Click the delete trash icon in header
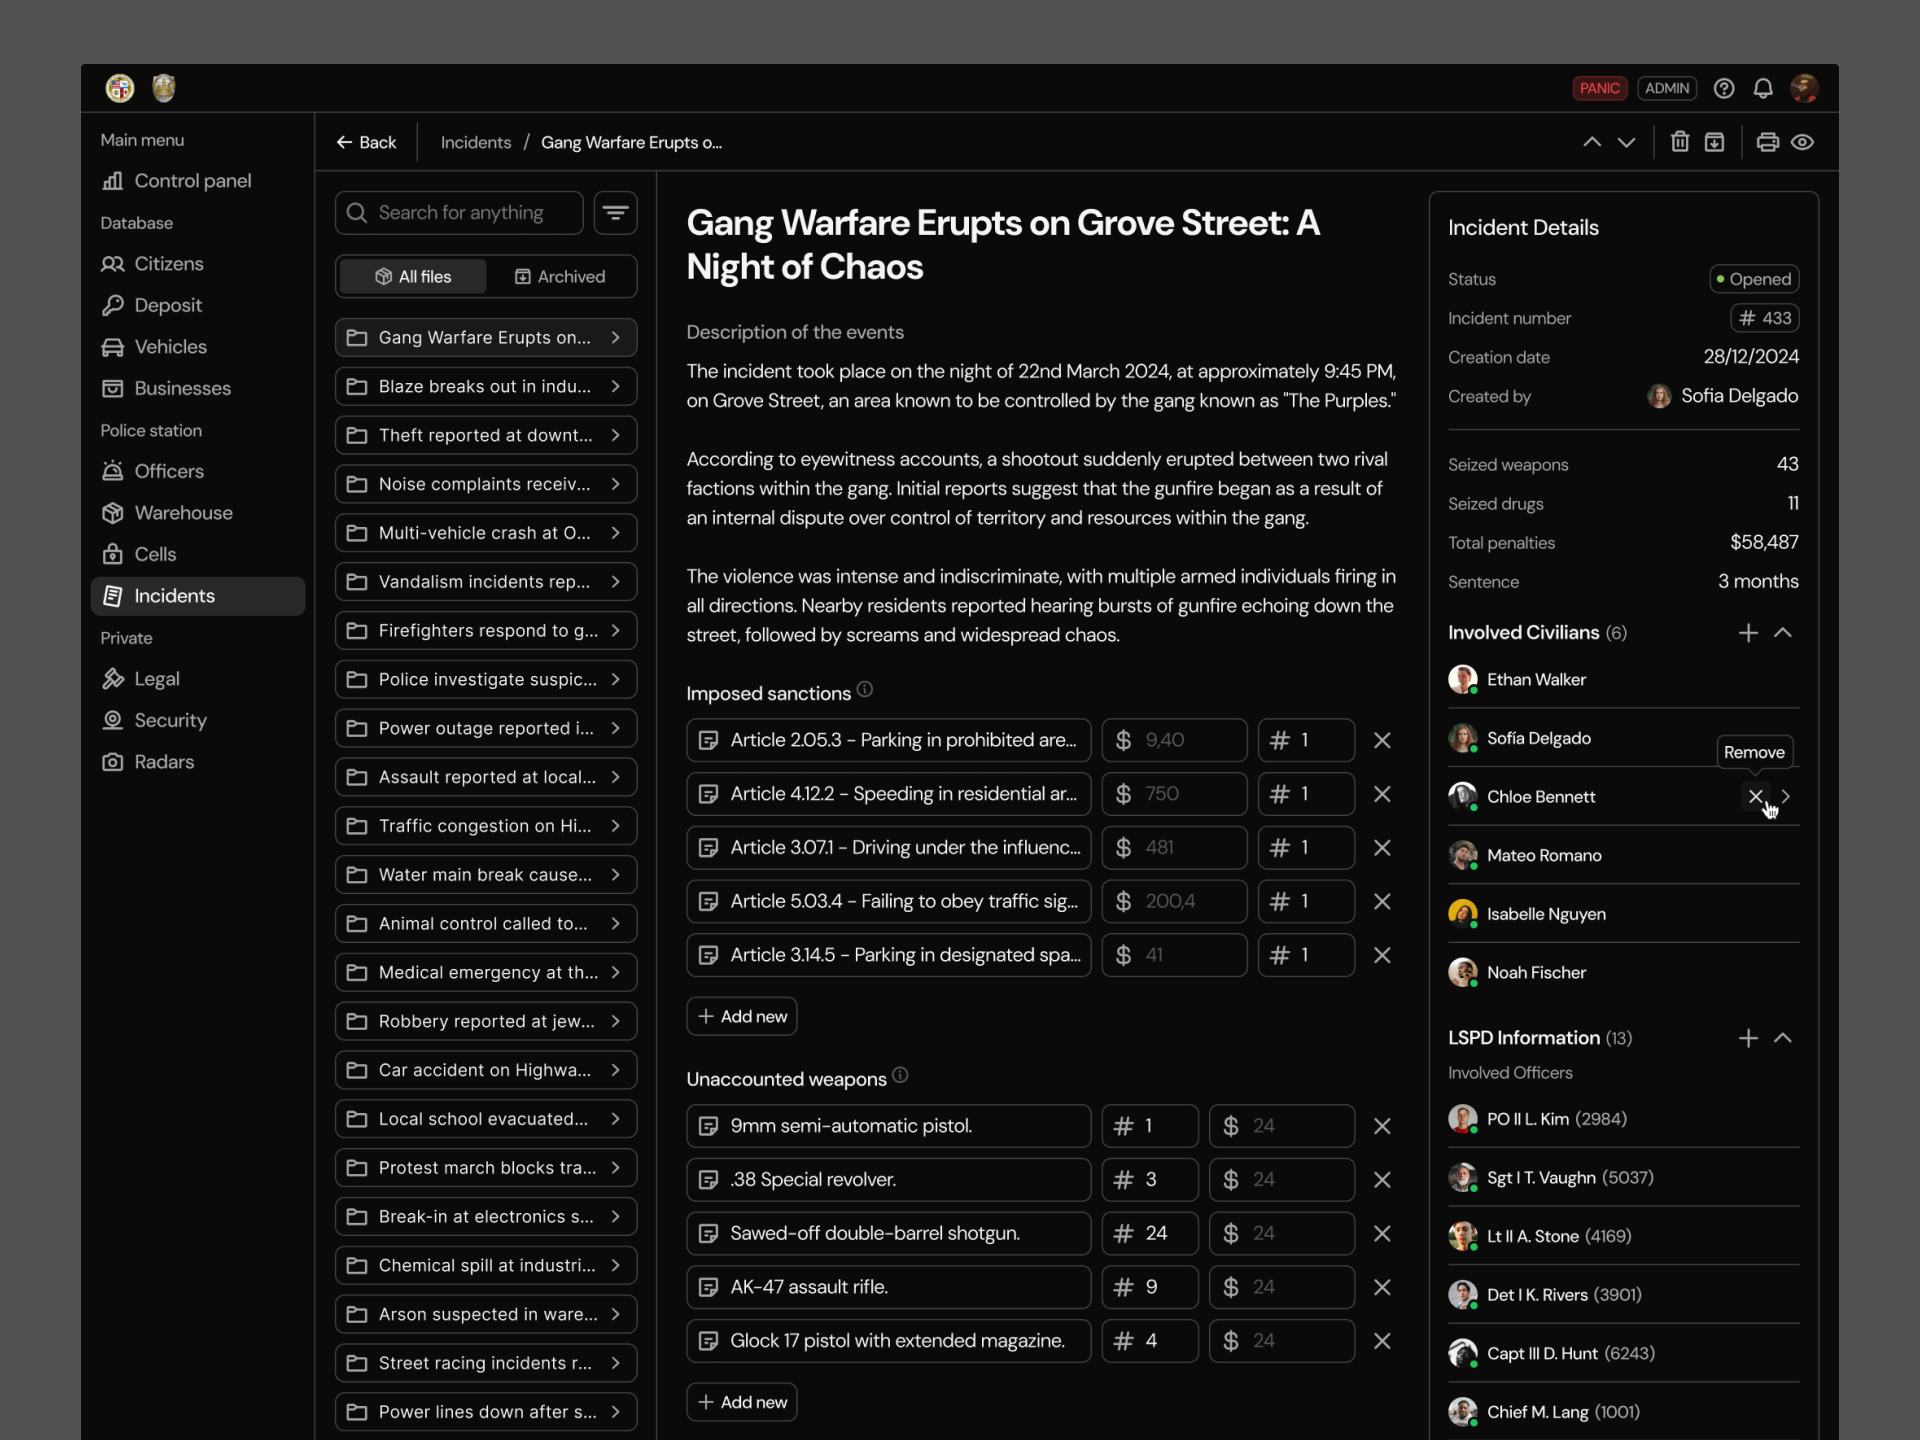Image resolution: width=1920 pixels, height=1440 pixels. (1680, 142)
